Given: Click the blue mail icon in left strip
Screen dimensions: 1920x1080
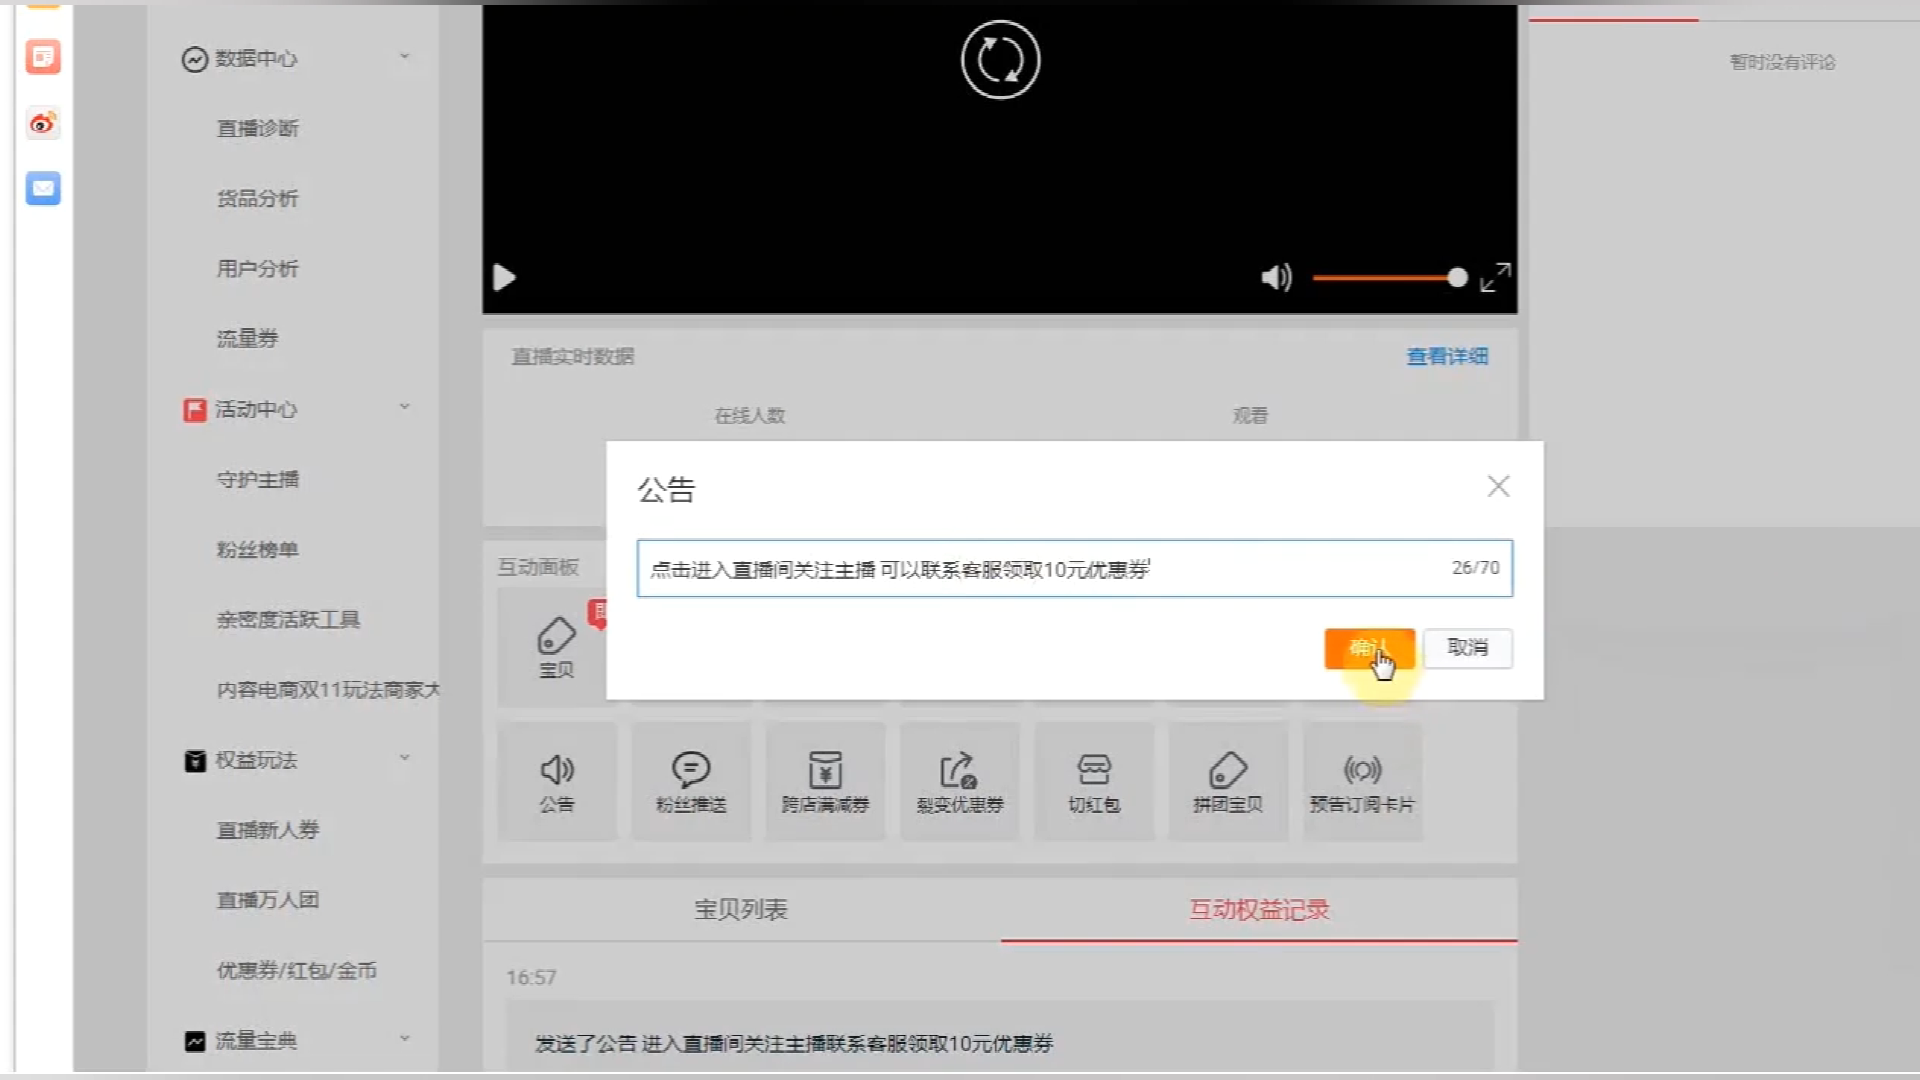Looking at the screenshot, I should point(43,188).
